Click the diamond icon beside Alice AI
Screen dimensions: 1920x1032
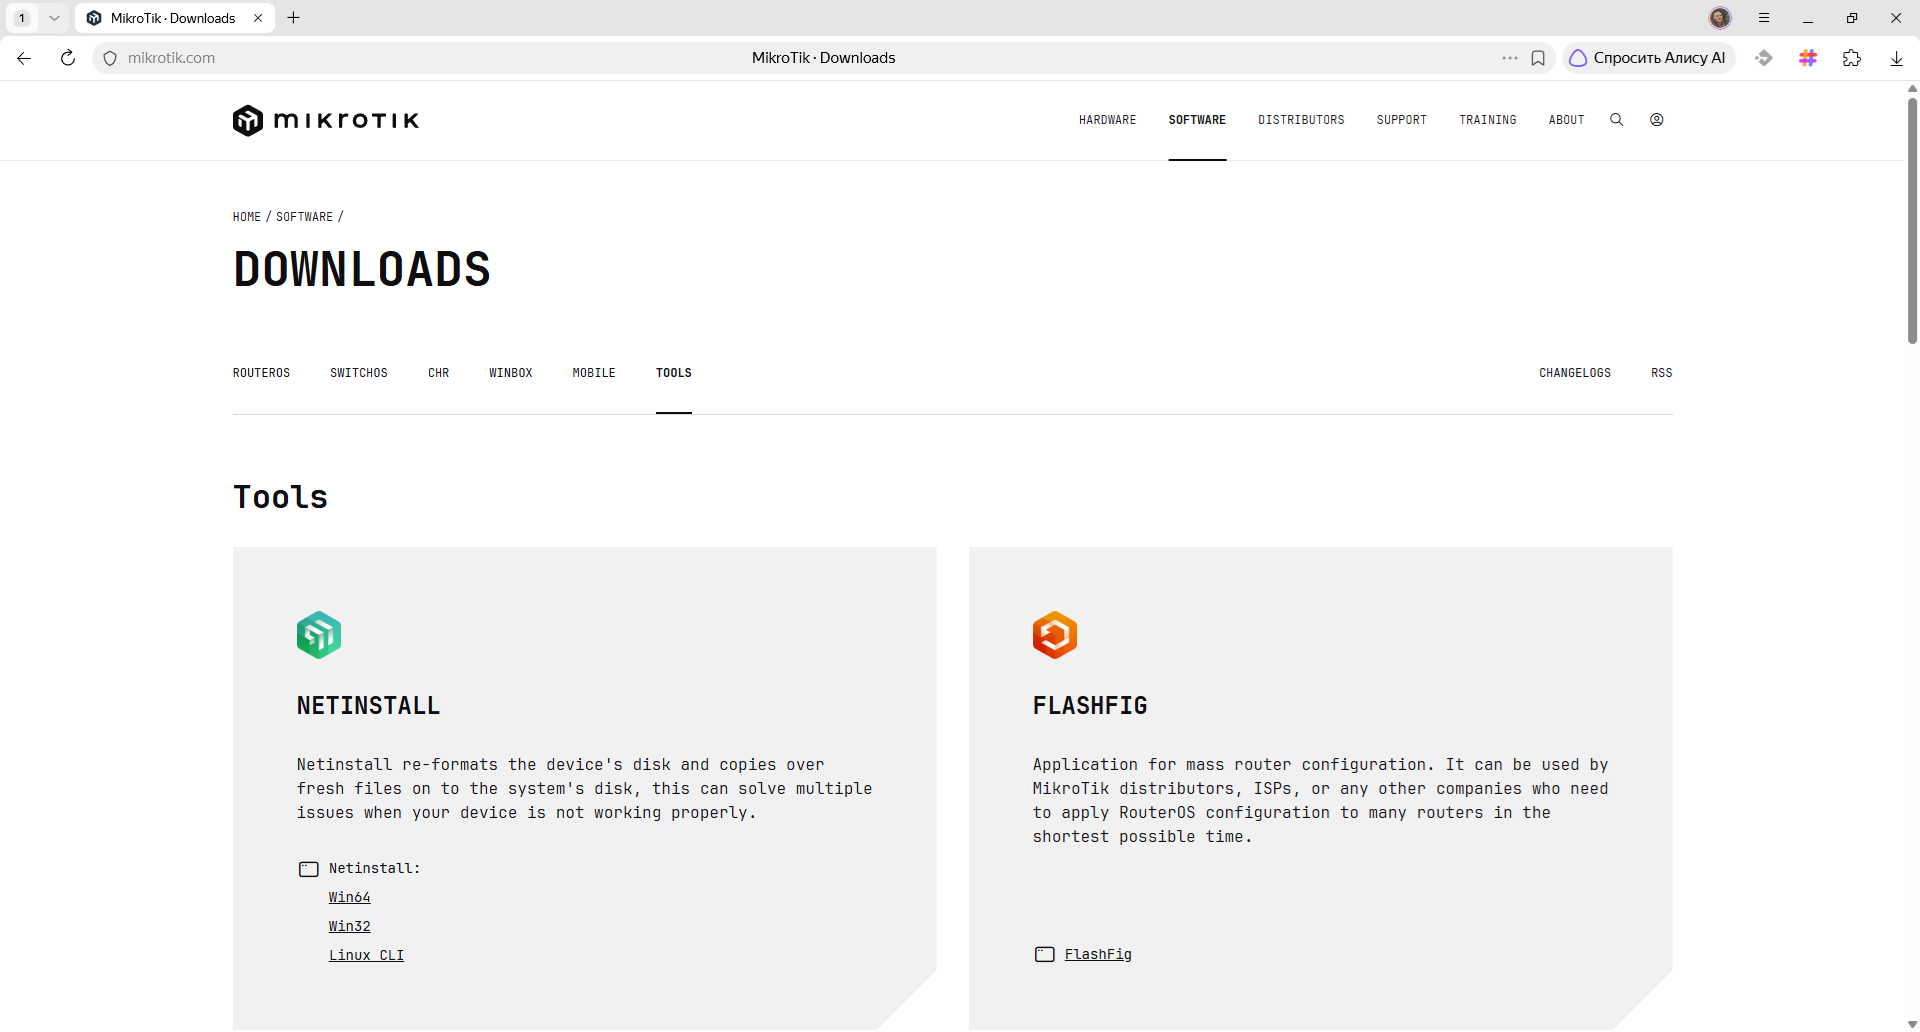click(x=1764, y=58)
